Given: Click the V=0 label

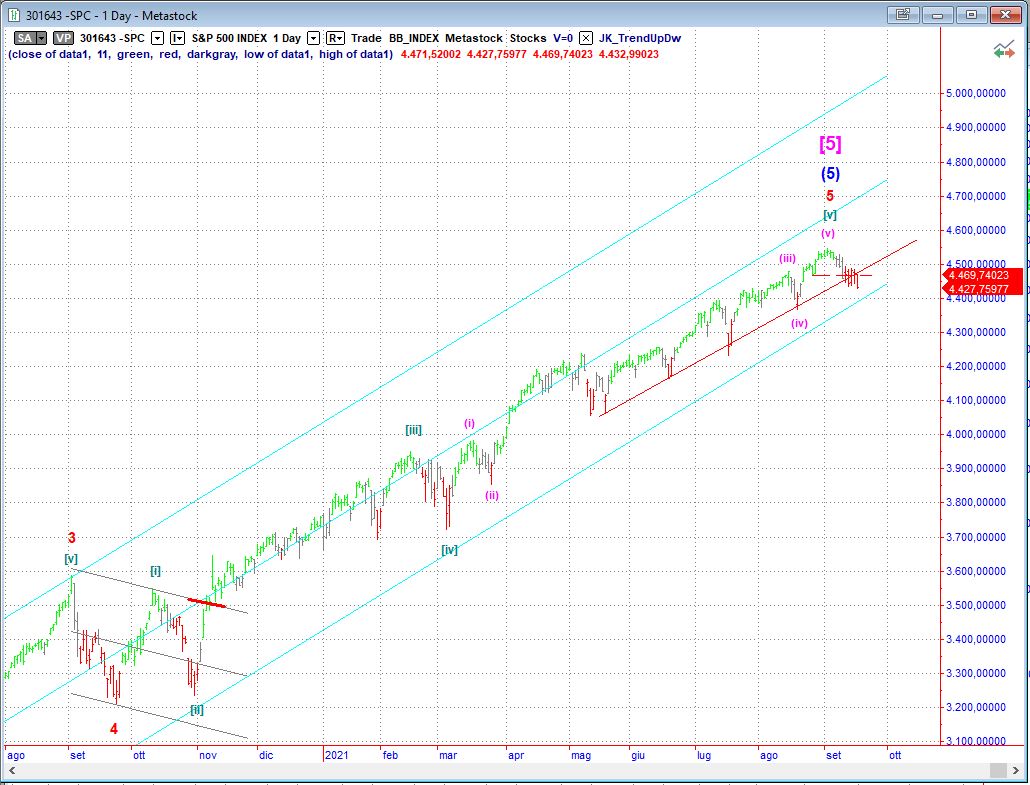Looking at the screenshot, I should click(x=562, y=38).
